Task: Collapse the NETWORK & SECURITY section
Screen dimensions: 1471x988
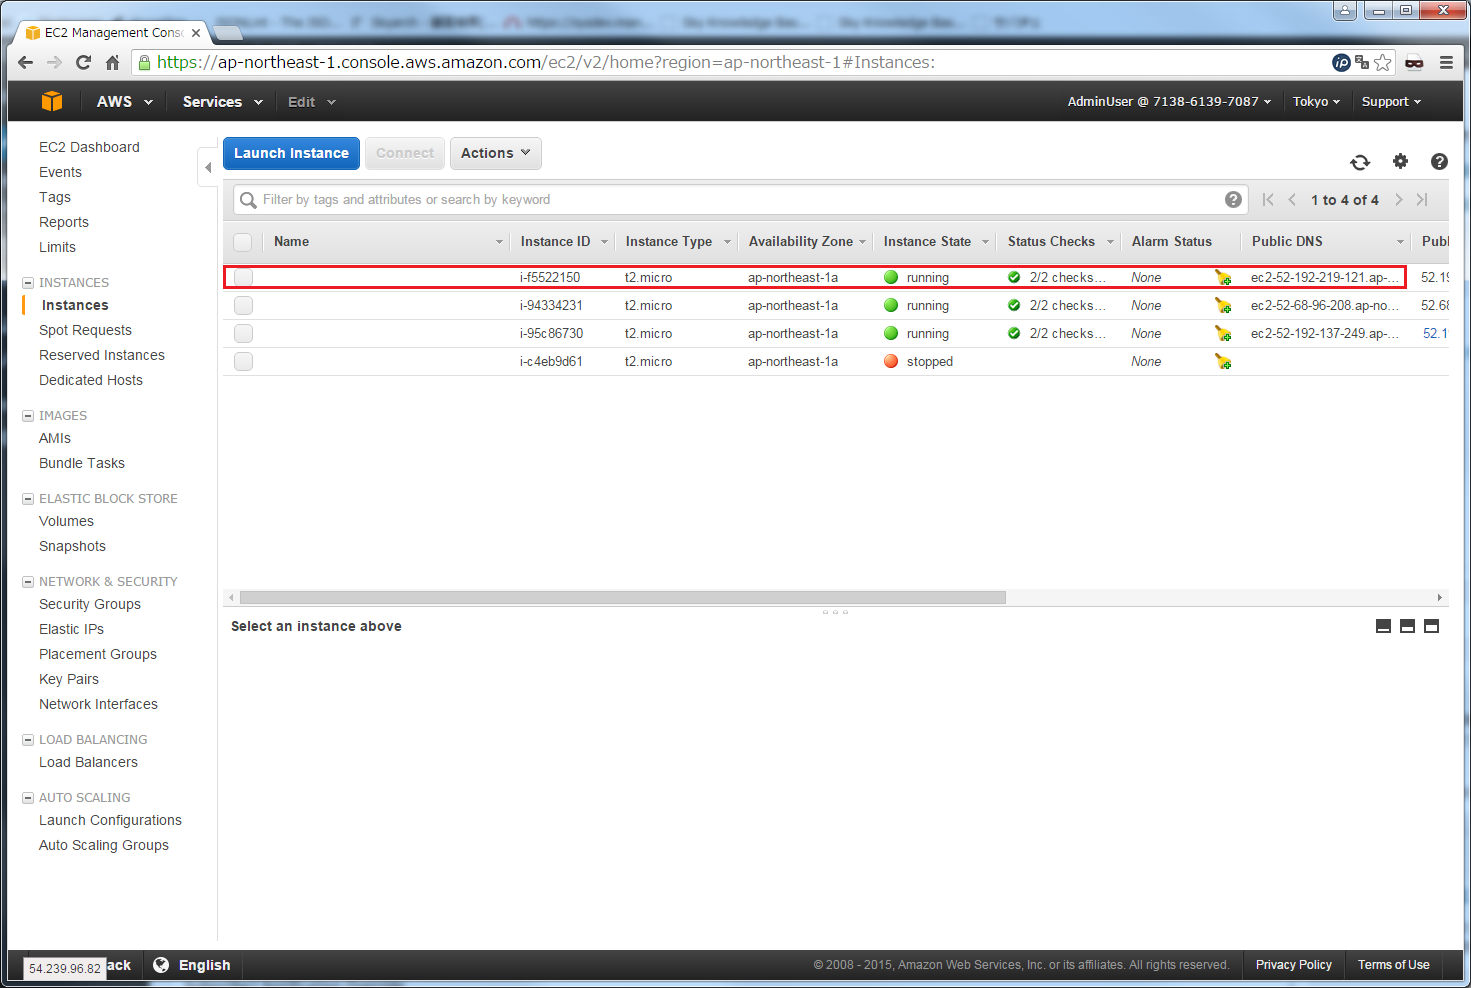Action: coord(28,582)
